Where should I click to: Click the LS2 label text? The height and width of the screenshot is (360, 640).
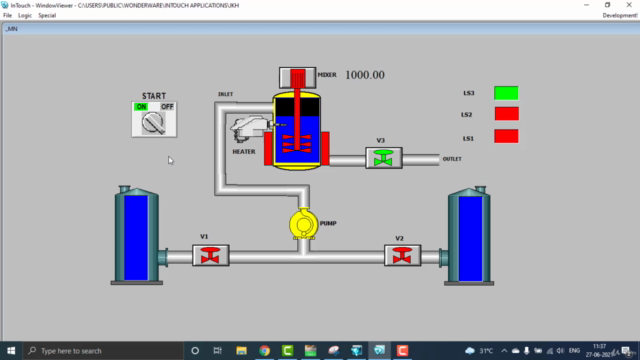[467, 115]
